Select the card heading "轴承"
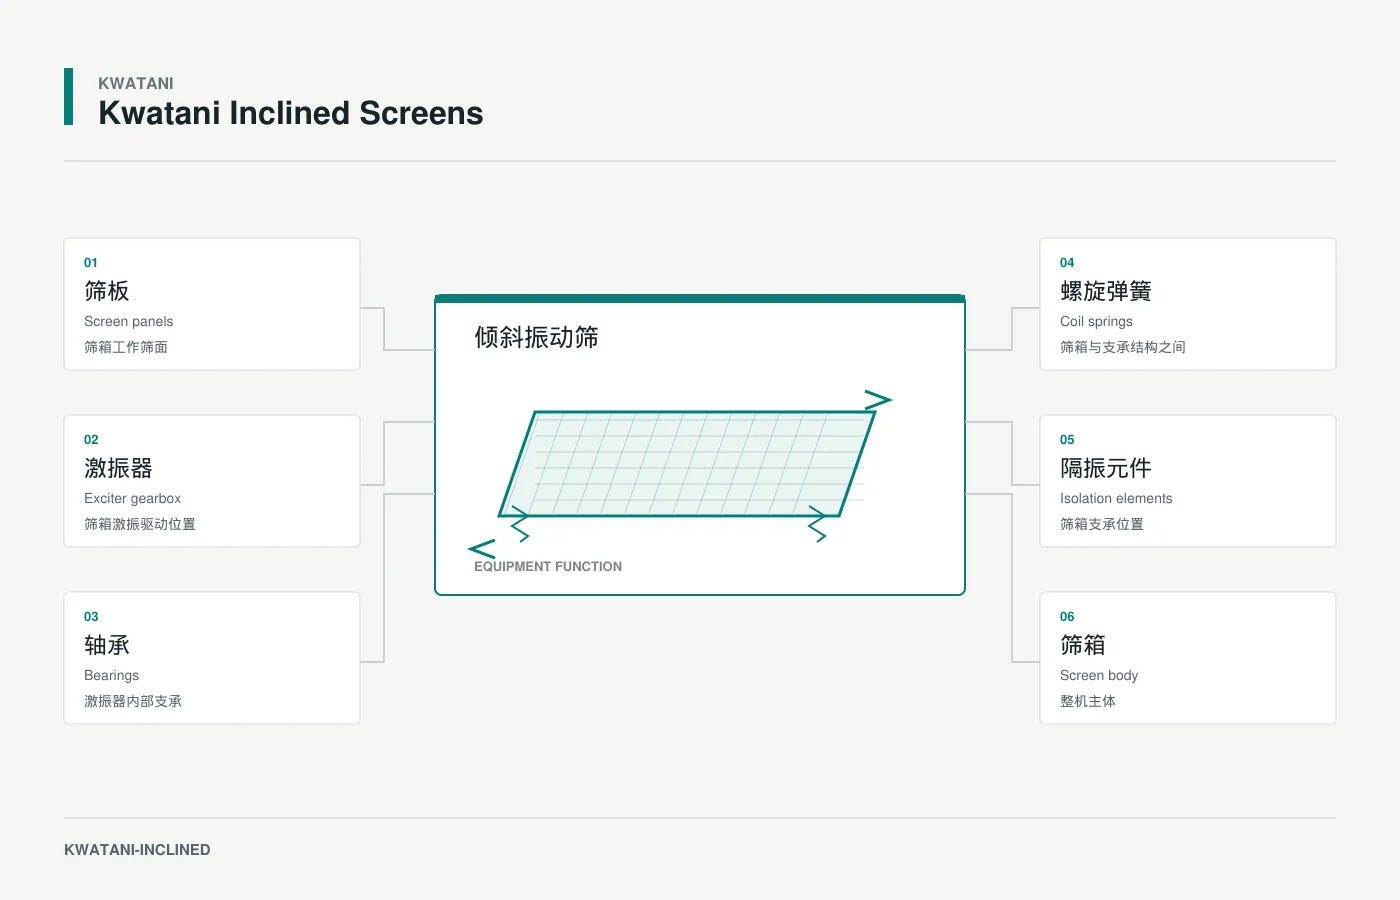 [107, 645]
